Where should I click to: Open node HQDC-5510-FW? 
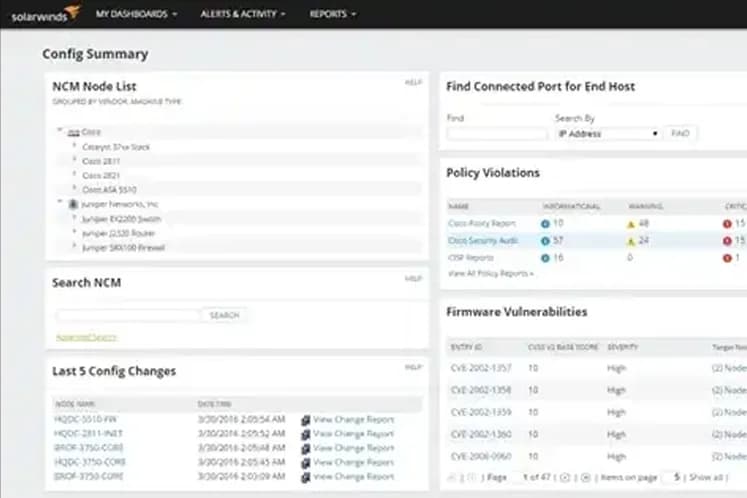85,419
